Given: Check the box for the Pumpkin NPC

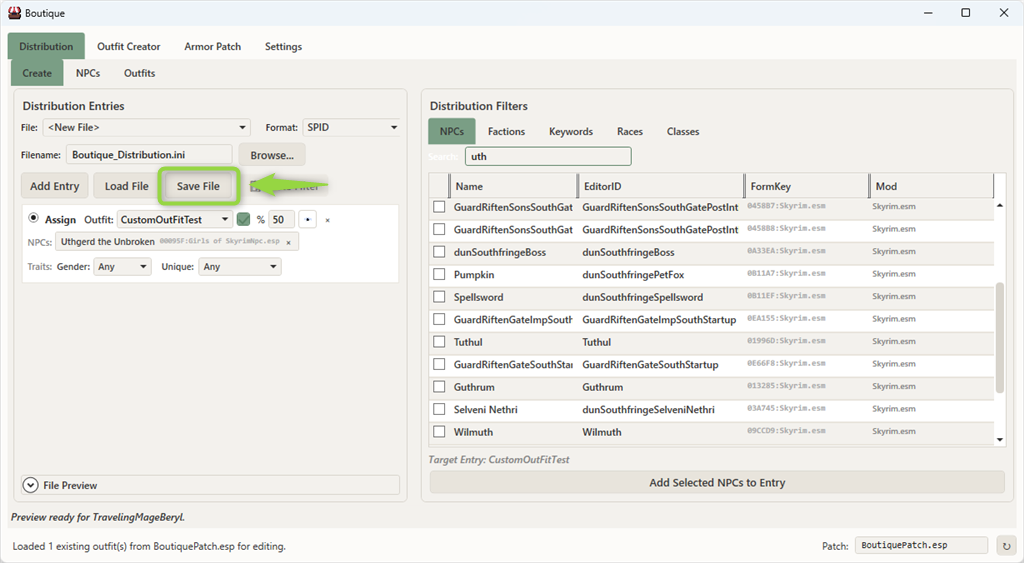Looking at the screenshot, I should click(x=439, y=275).
